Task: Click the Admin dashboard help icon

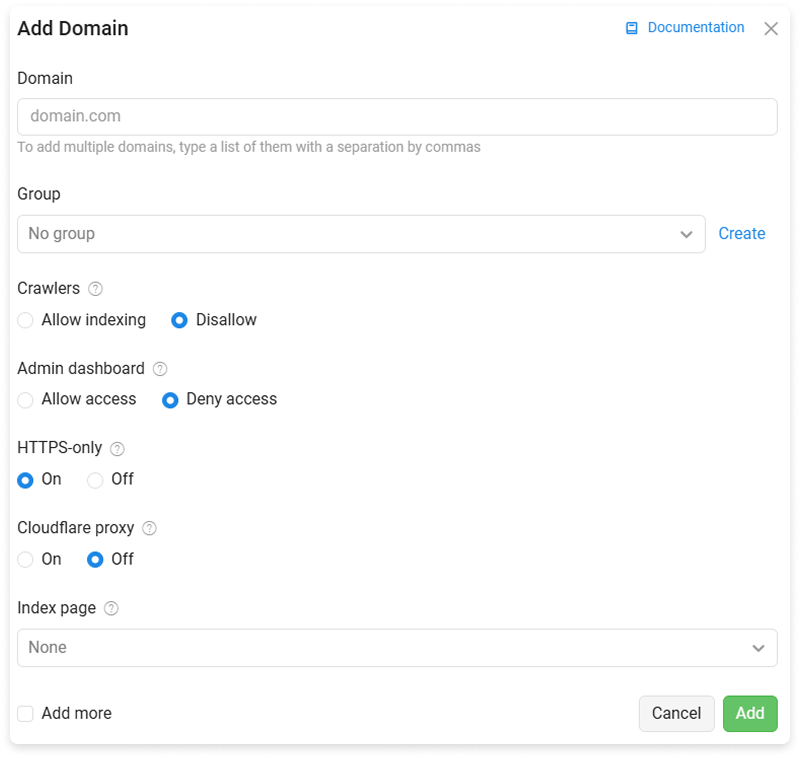Action: tap(160, 369)
